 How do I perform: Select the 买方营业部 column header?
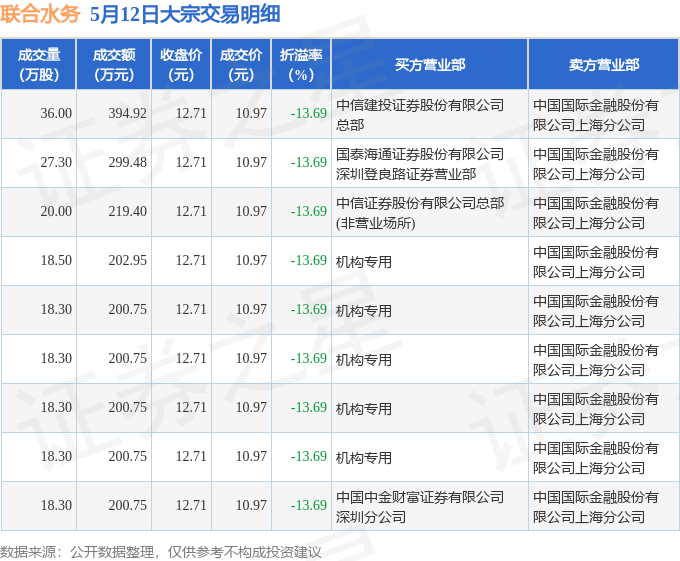(430, 65)
